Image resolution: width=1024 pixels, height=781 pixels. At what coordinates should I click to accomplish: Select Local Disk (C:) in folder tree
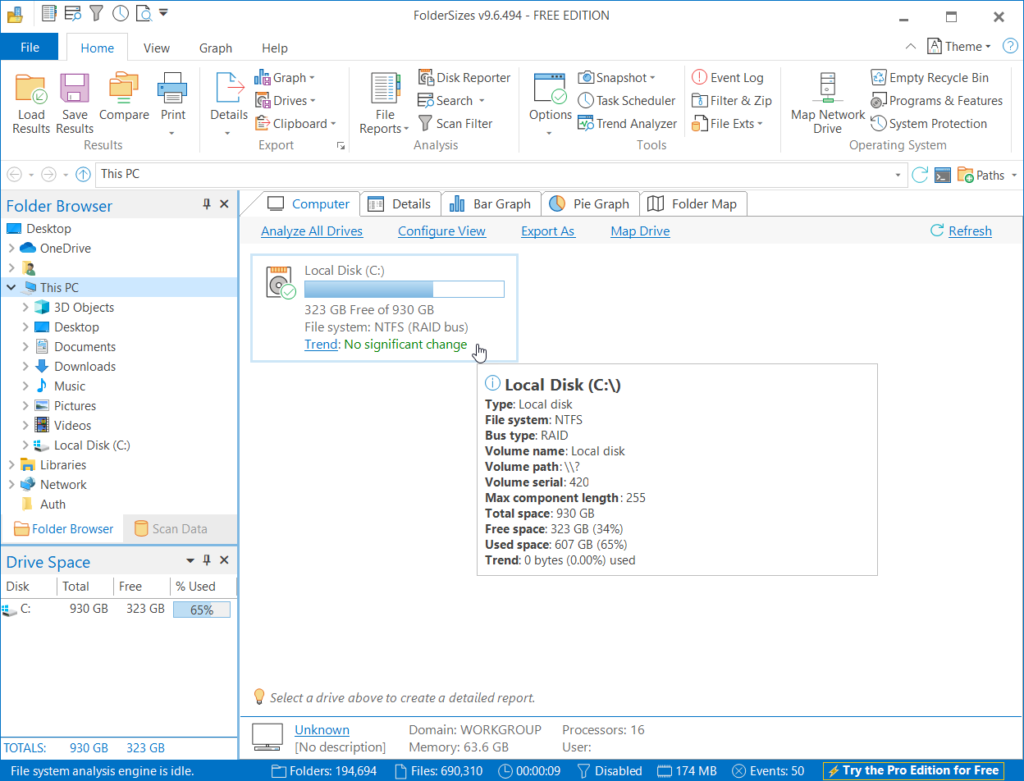tap(91, 445)
